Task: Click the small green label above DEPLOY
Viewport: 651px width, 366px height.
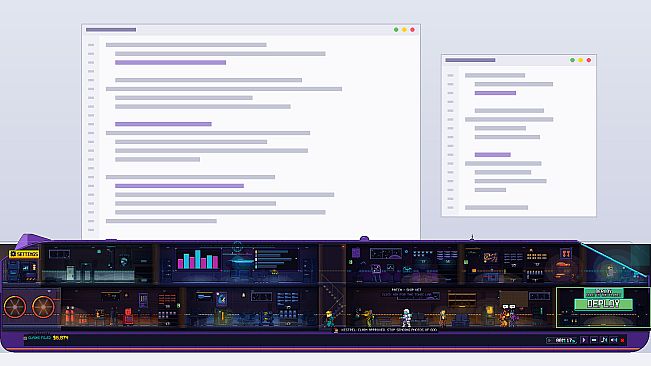Action: [x=604, y=293]
